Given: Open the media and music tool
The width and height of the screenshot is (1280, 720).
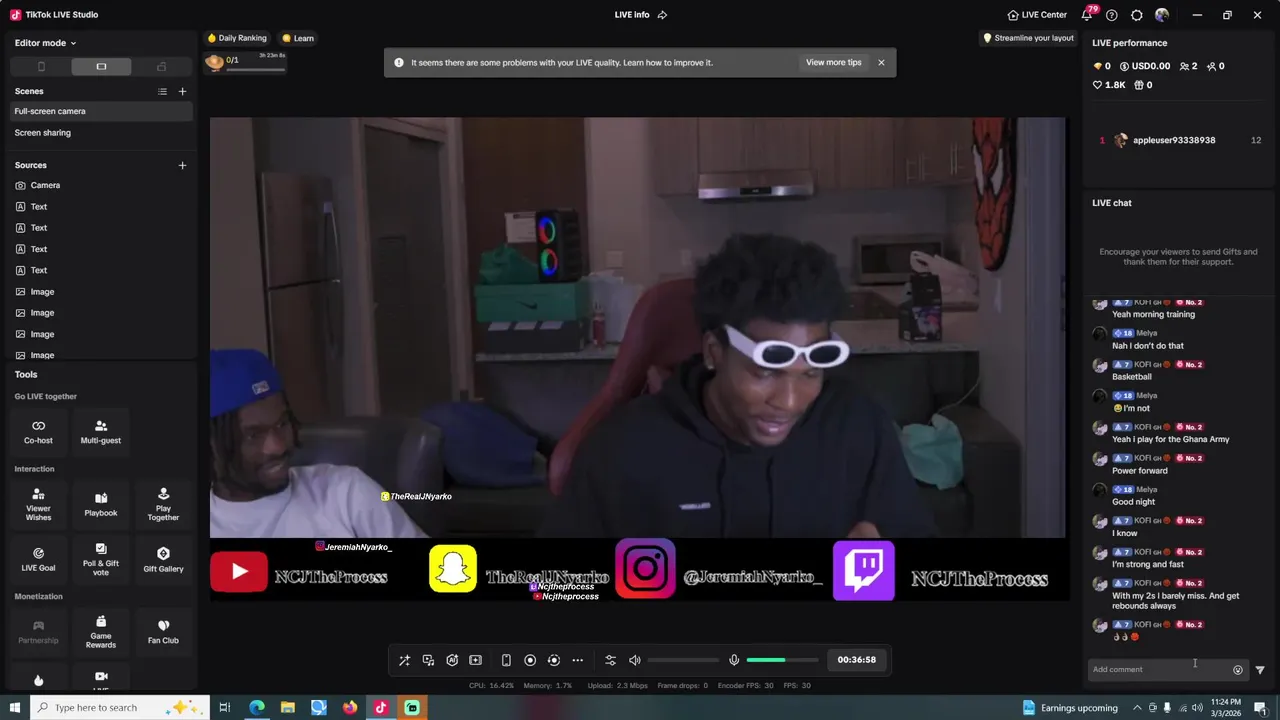Looking at the screenshot, I should coord(428,660).
